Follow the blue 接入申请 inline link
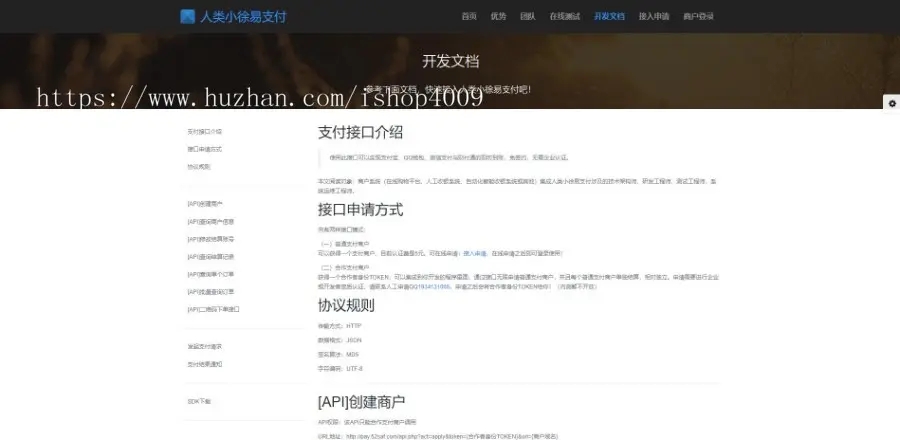This screenshot has width=900, height=440. click(475, 253)
